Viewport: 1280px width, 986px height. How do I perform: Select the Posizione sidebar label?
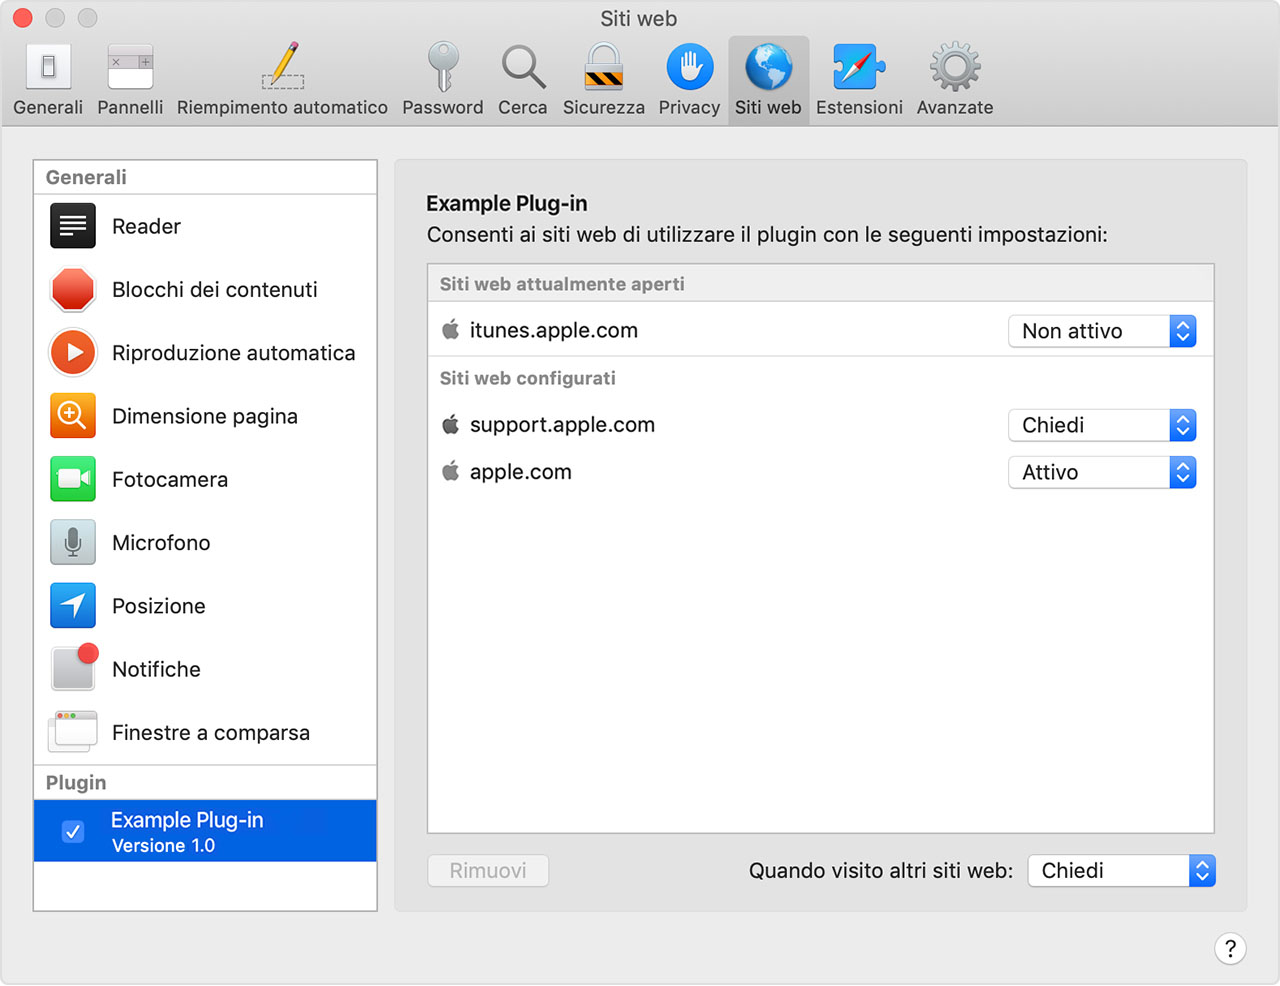pyautogui.click(x=159, y=606)
